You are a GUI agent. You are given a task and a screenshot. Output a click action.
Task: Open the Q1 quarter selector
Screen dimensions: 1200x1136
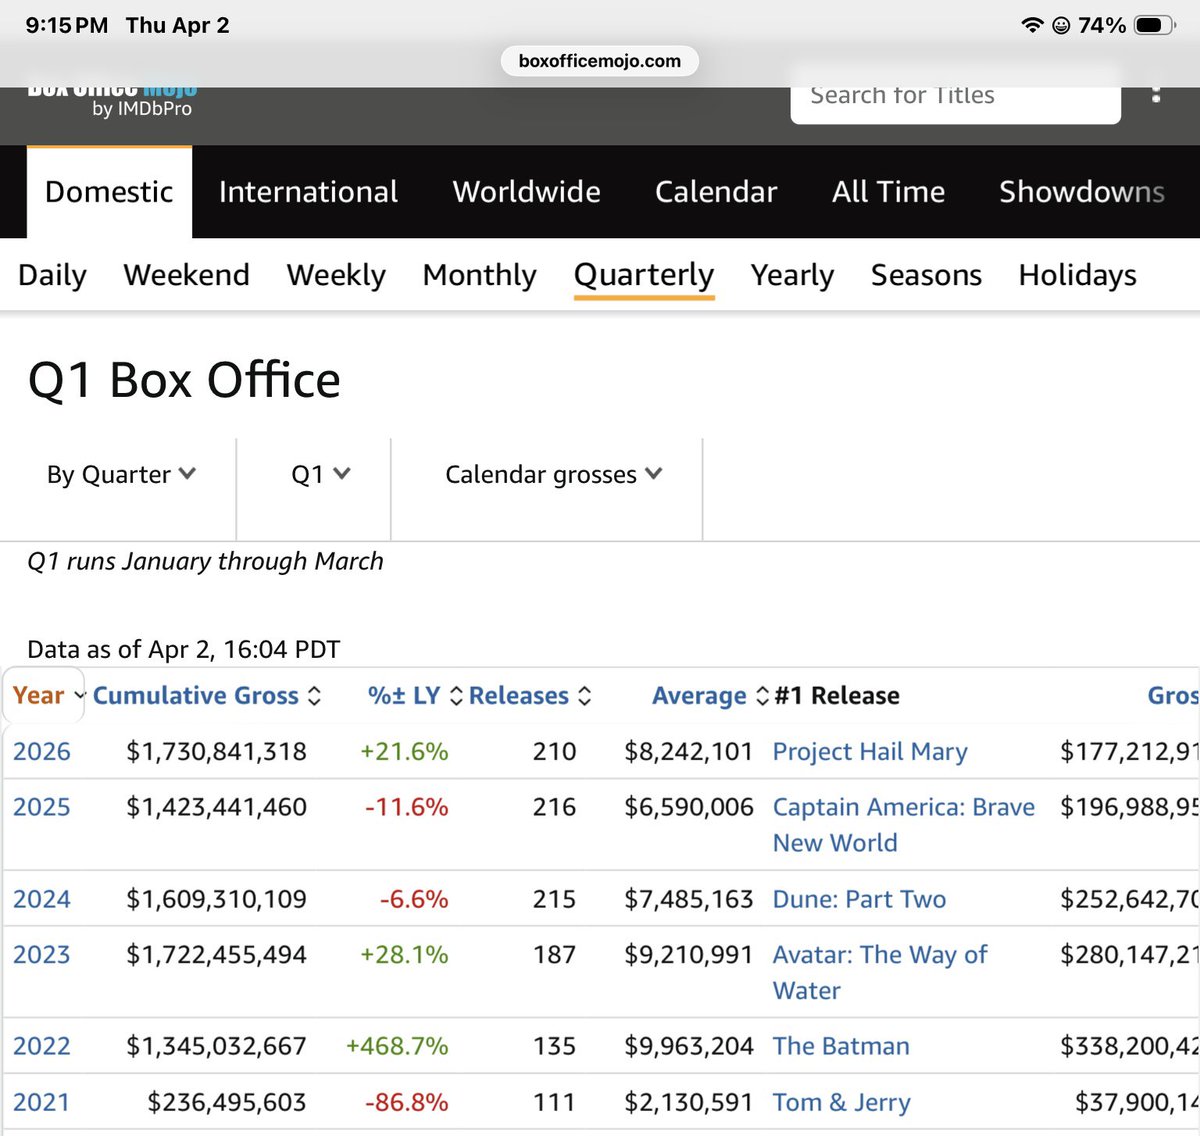320,474
